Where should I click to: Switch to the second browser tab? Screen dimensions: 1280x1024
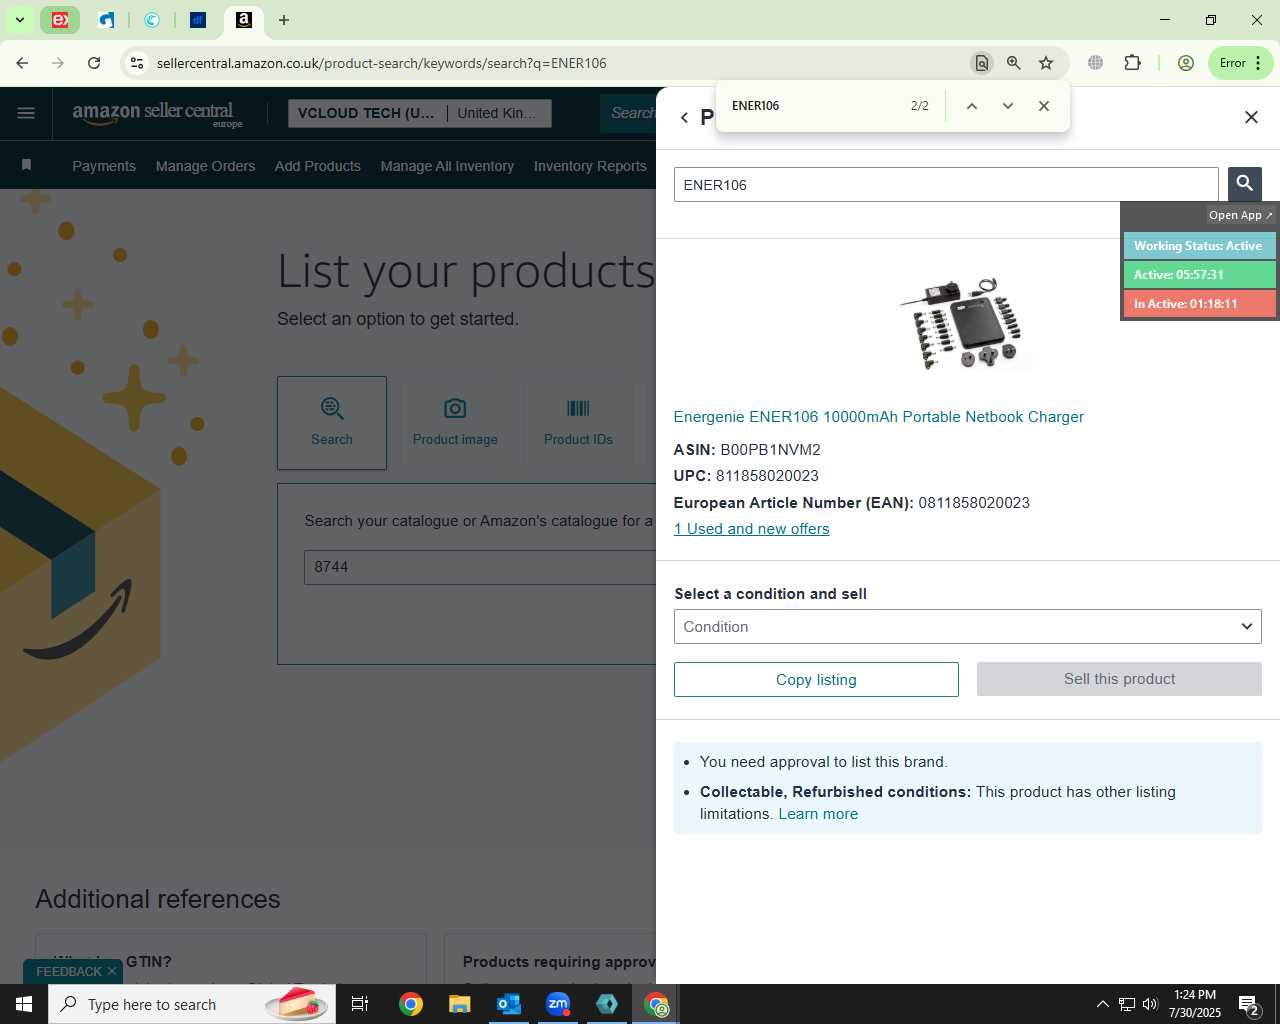click(106, 20)
